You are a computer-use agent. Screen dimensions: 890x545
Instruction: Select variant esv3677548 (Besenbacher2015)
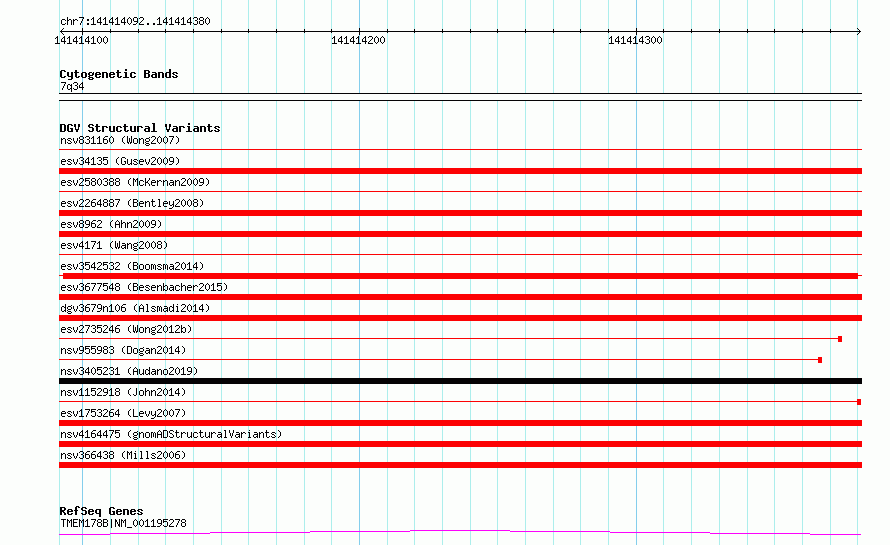(x=144, y=287)
